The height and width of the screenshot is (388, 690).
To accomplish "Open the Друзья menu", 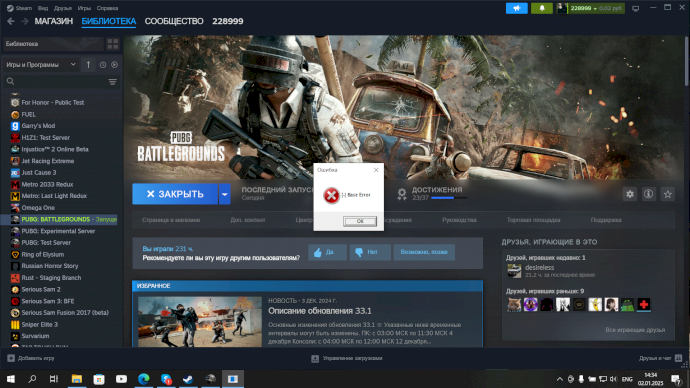I will click(x=63, y=8).
